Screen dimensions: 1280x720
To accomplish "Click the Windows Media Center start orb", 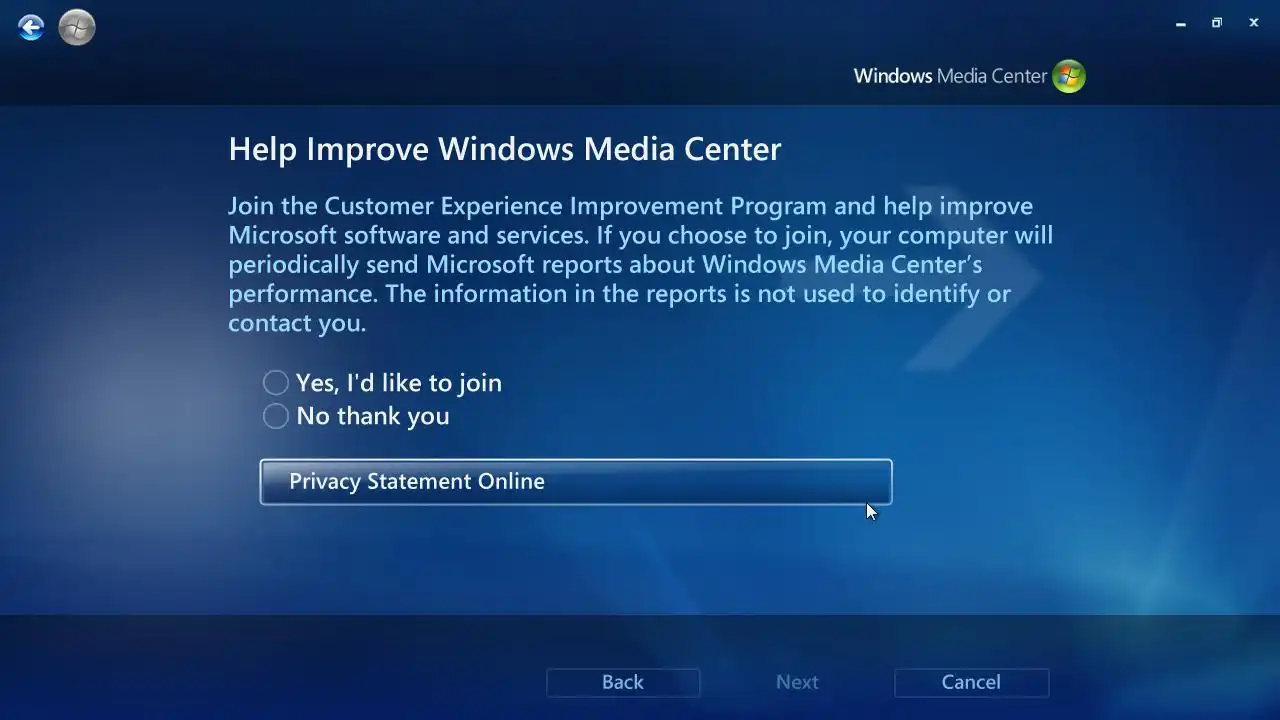I will pyautogui.click(x=77, y=27).
